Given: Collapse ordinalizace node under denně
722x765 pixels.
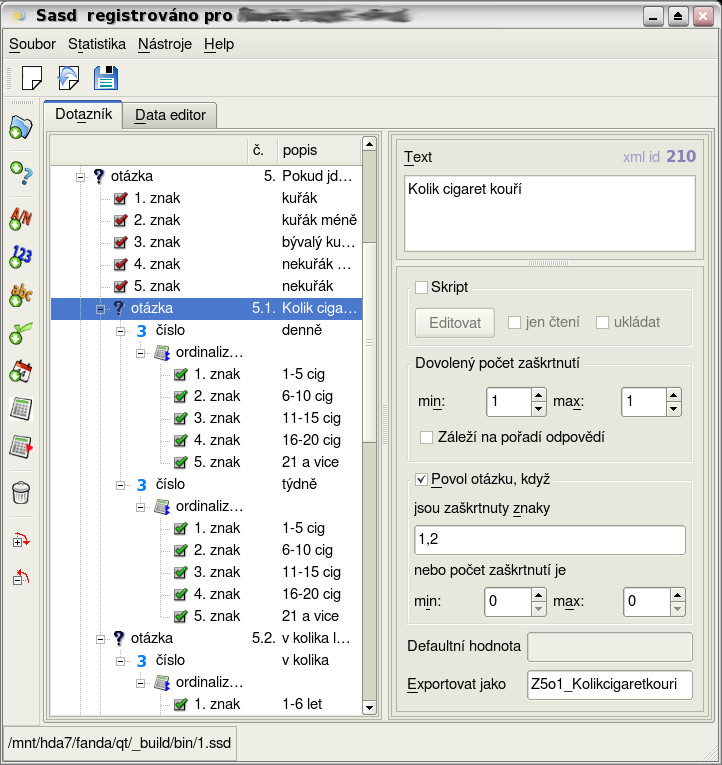Looking at the screenshot, I should (x=140, y=353).
